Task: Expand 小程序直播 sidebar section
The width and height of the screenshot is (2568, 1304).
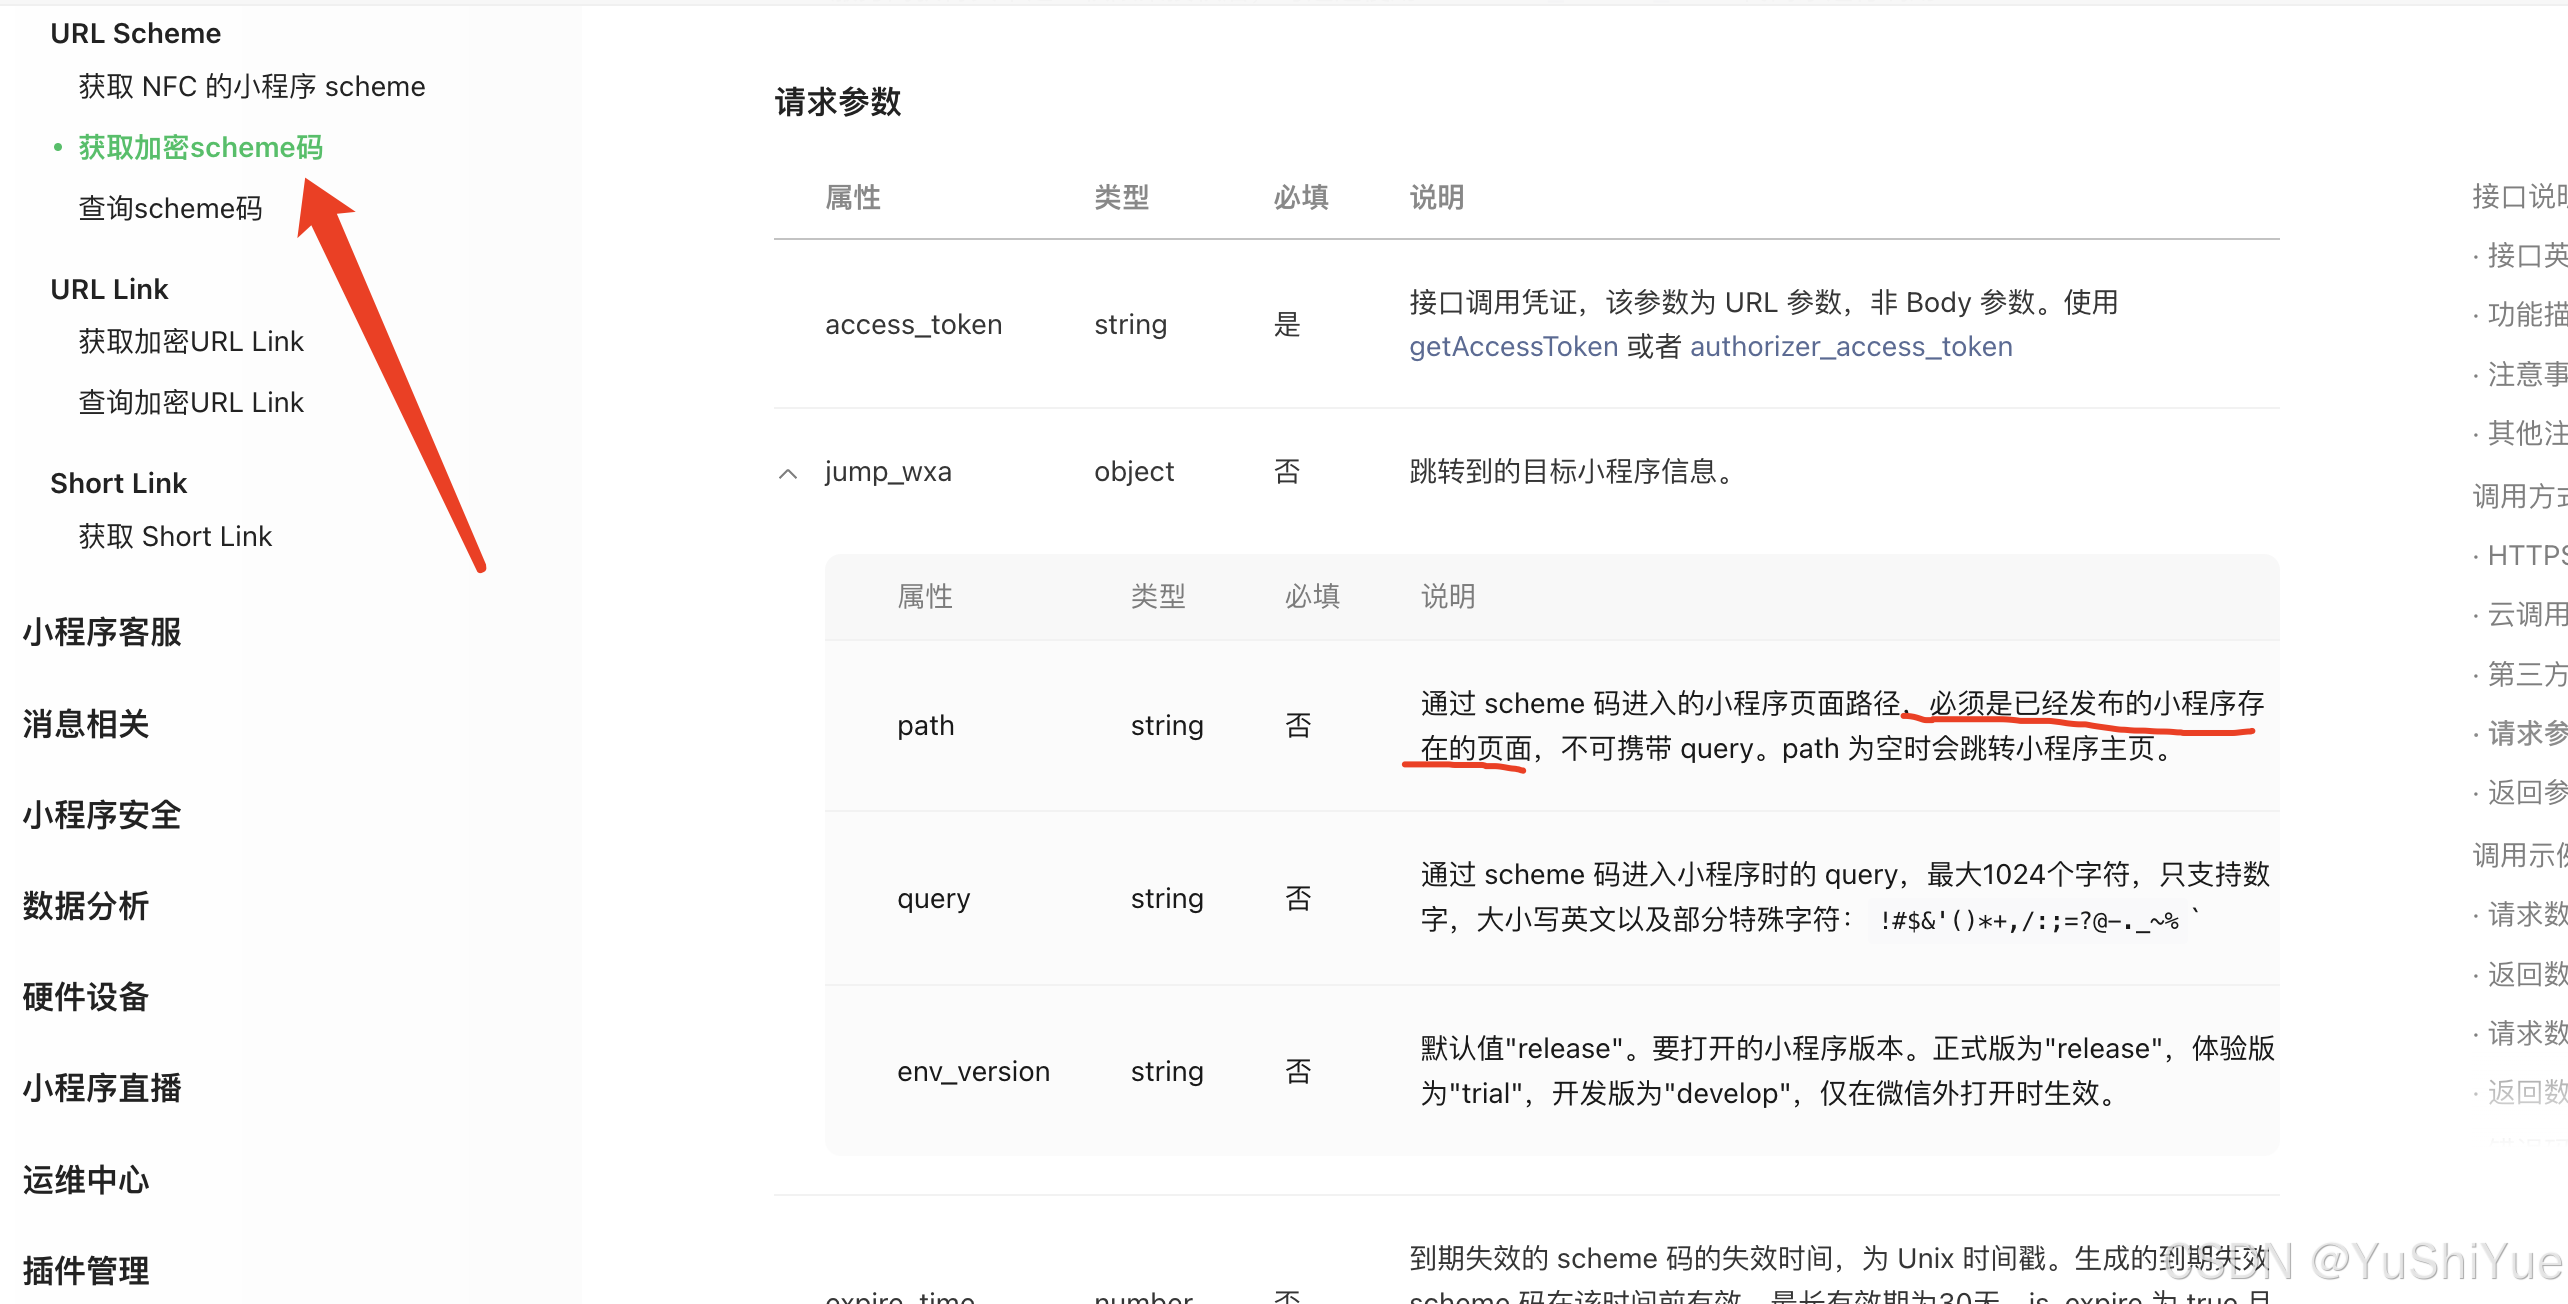Action: pos(102,1087)
